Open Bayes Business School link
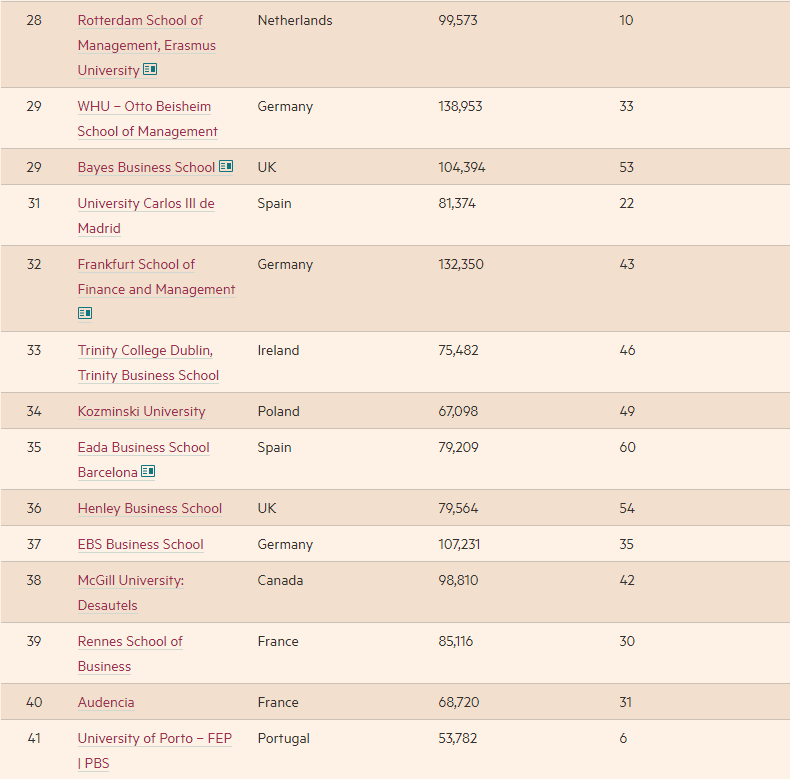Viewport: 790px width, 779px height. pos(146,167)
